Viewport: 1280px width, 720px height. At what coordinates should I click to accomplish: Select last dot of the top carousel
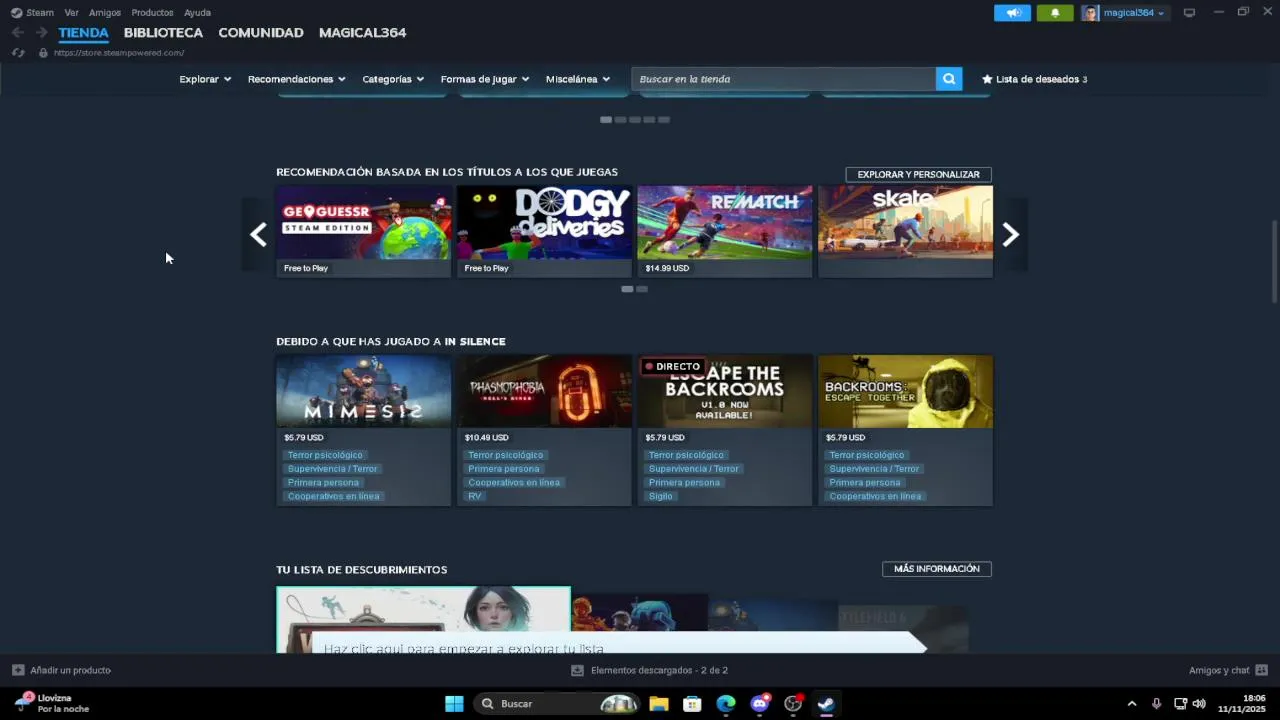click(x=664, y=120)
